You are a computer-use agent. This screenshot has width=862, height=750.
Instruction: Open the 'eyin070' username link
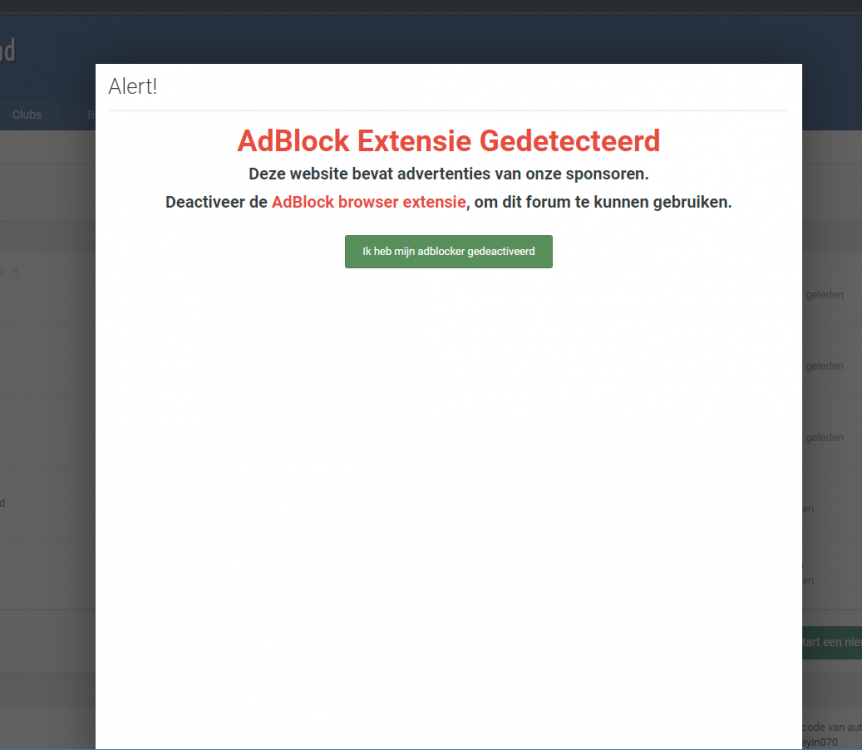click(820, 742)
